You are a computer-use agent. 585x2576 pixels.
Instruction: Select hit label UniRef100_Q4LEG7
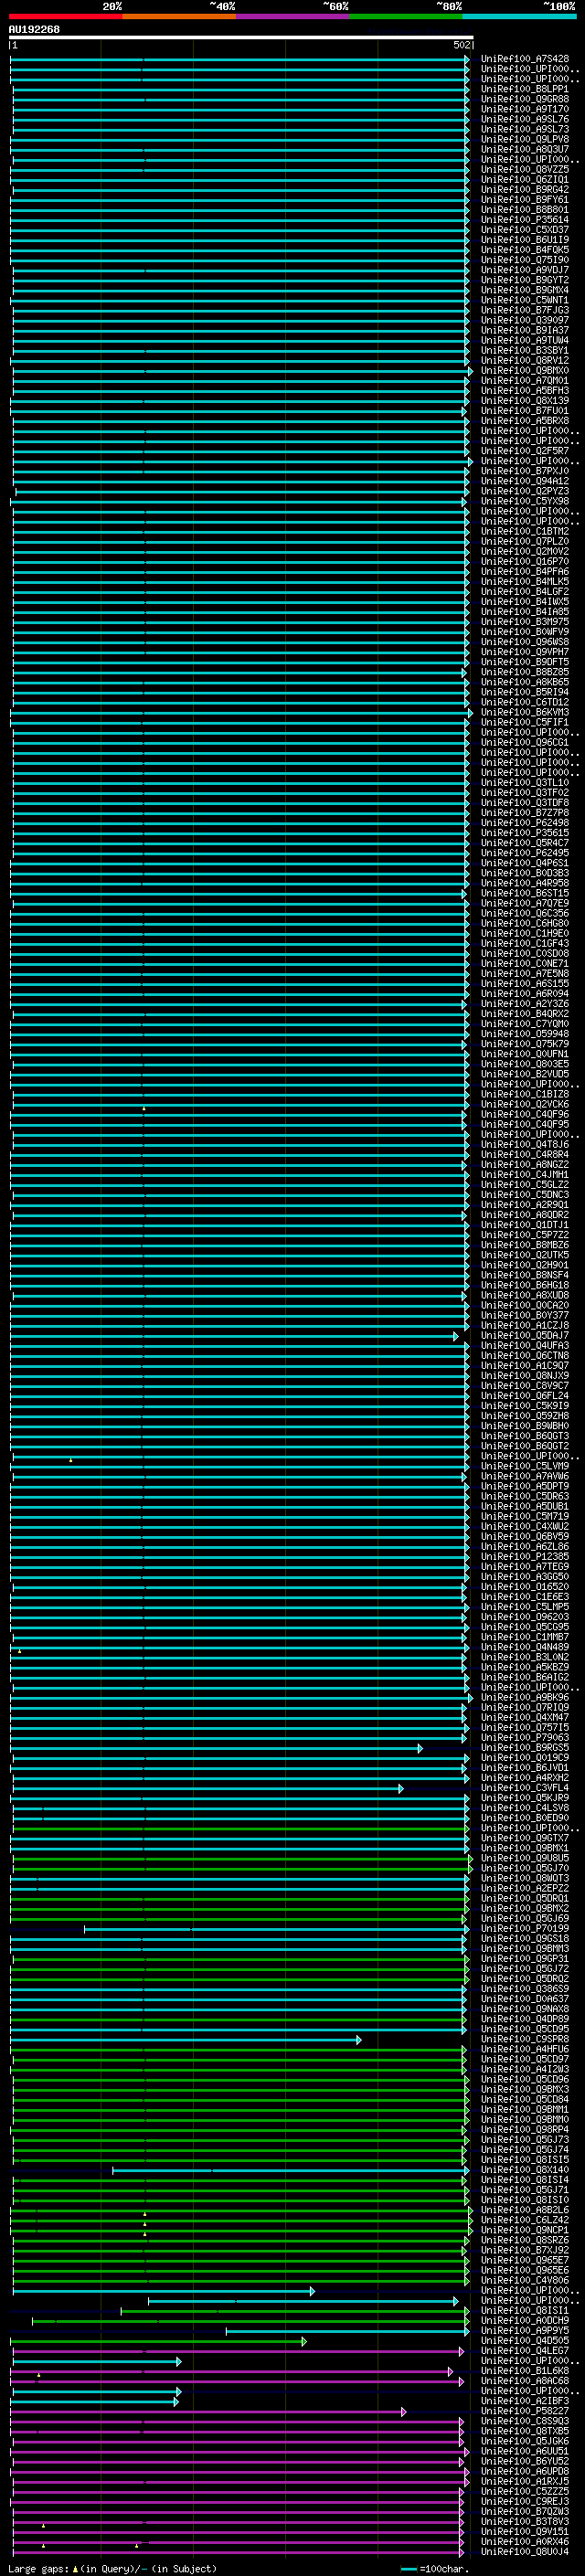(525, 2351)
